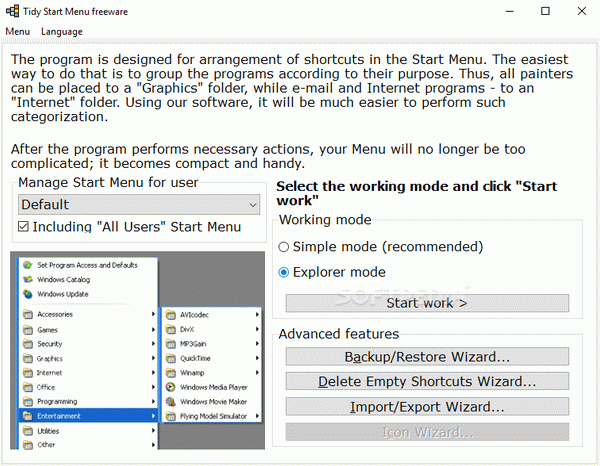Viewport: 600px width, 466px height.
Task: Click the "The program is designed" description paragraph
Action: click(x=292, y=88)
